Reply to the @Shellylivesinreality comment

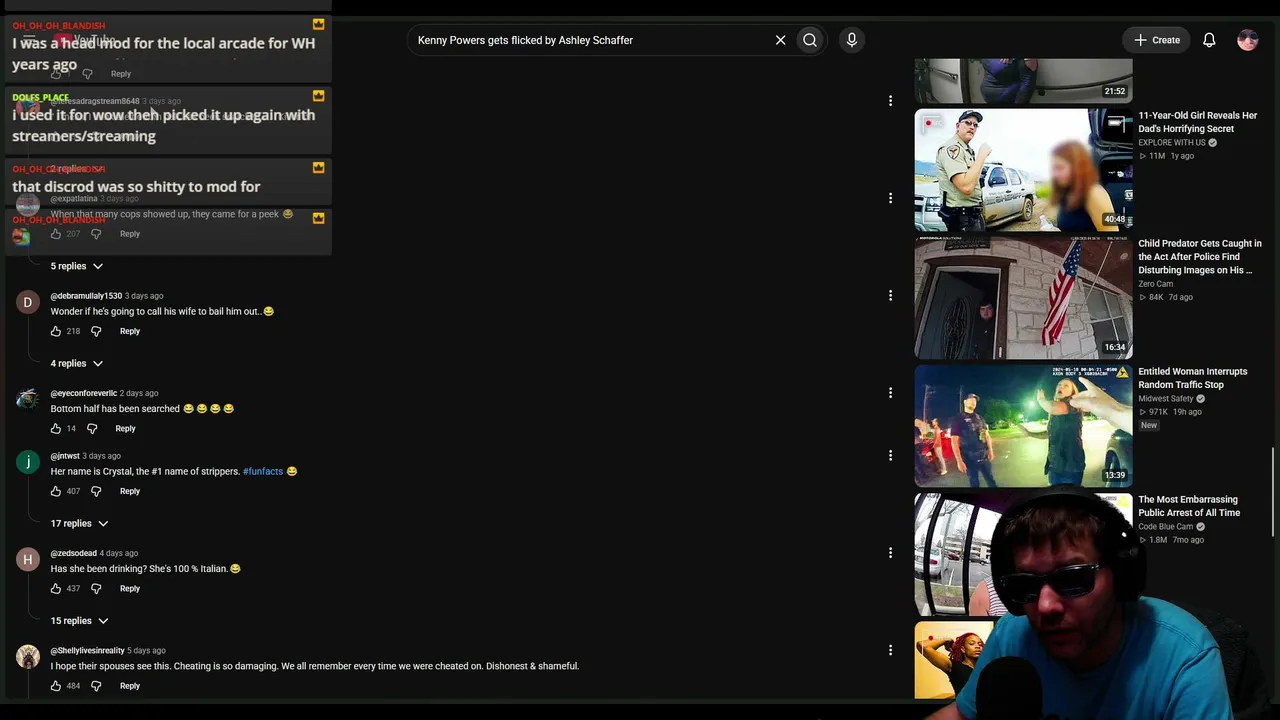tap(130, 686)
